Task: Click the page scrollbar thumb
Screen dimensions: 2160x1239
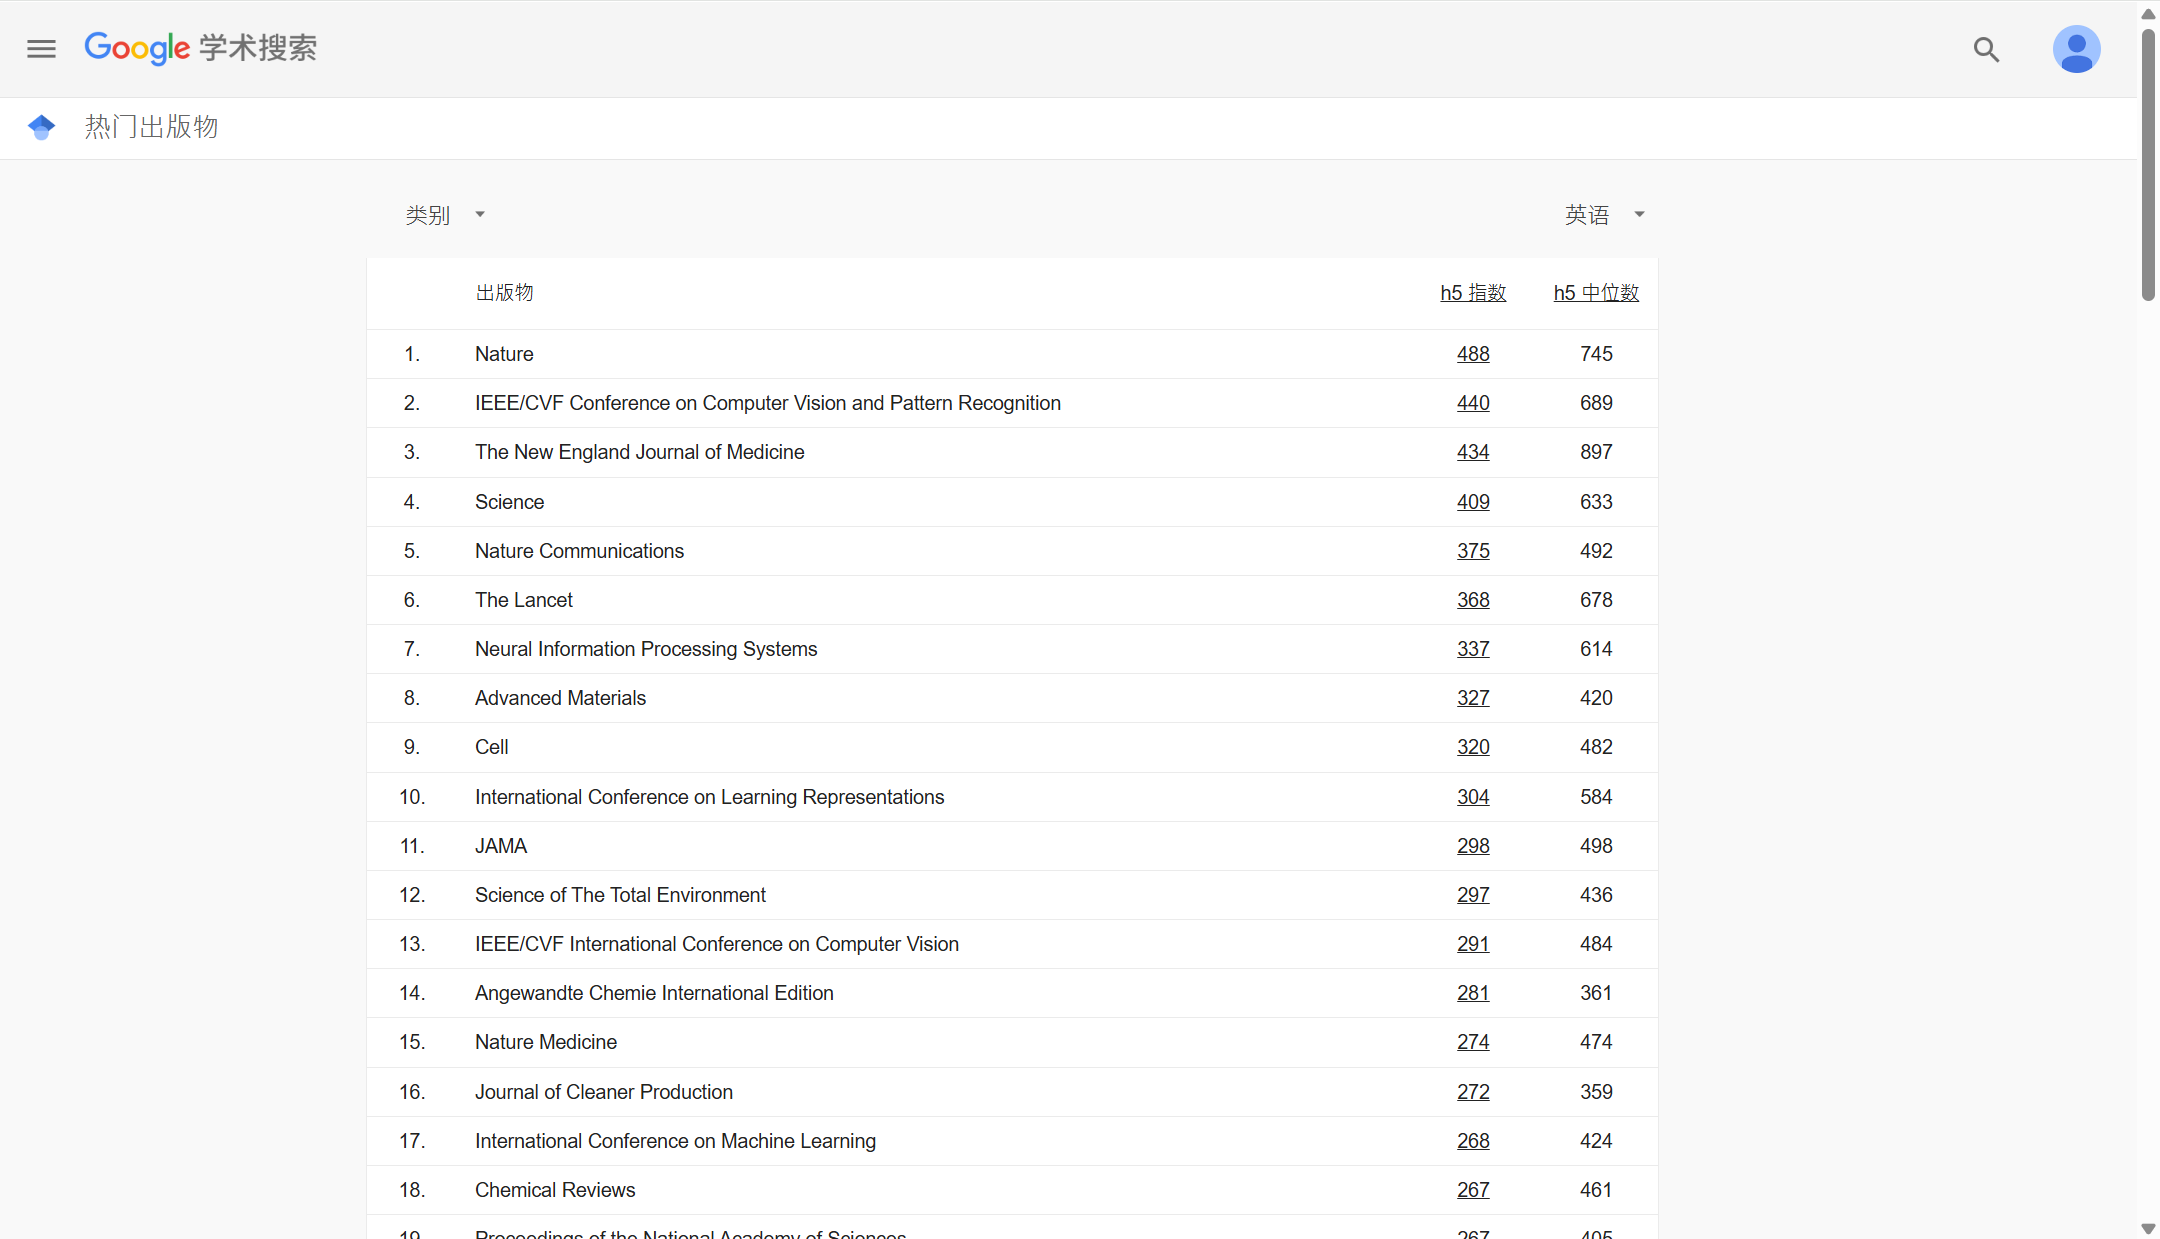Action: [2148, 164]
